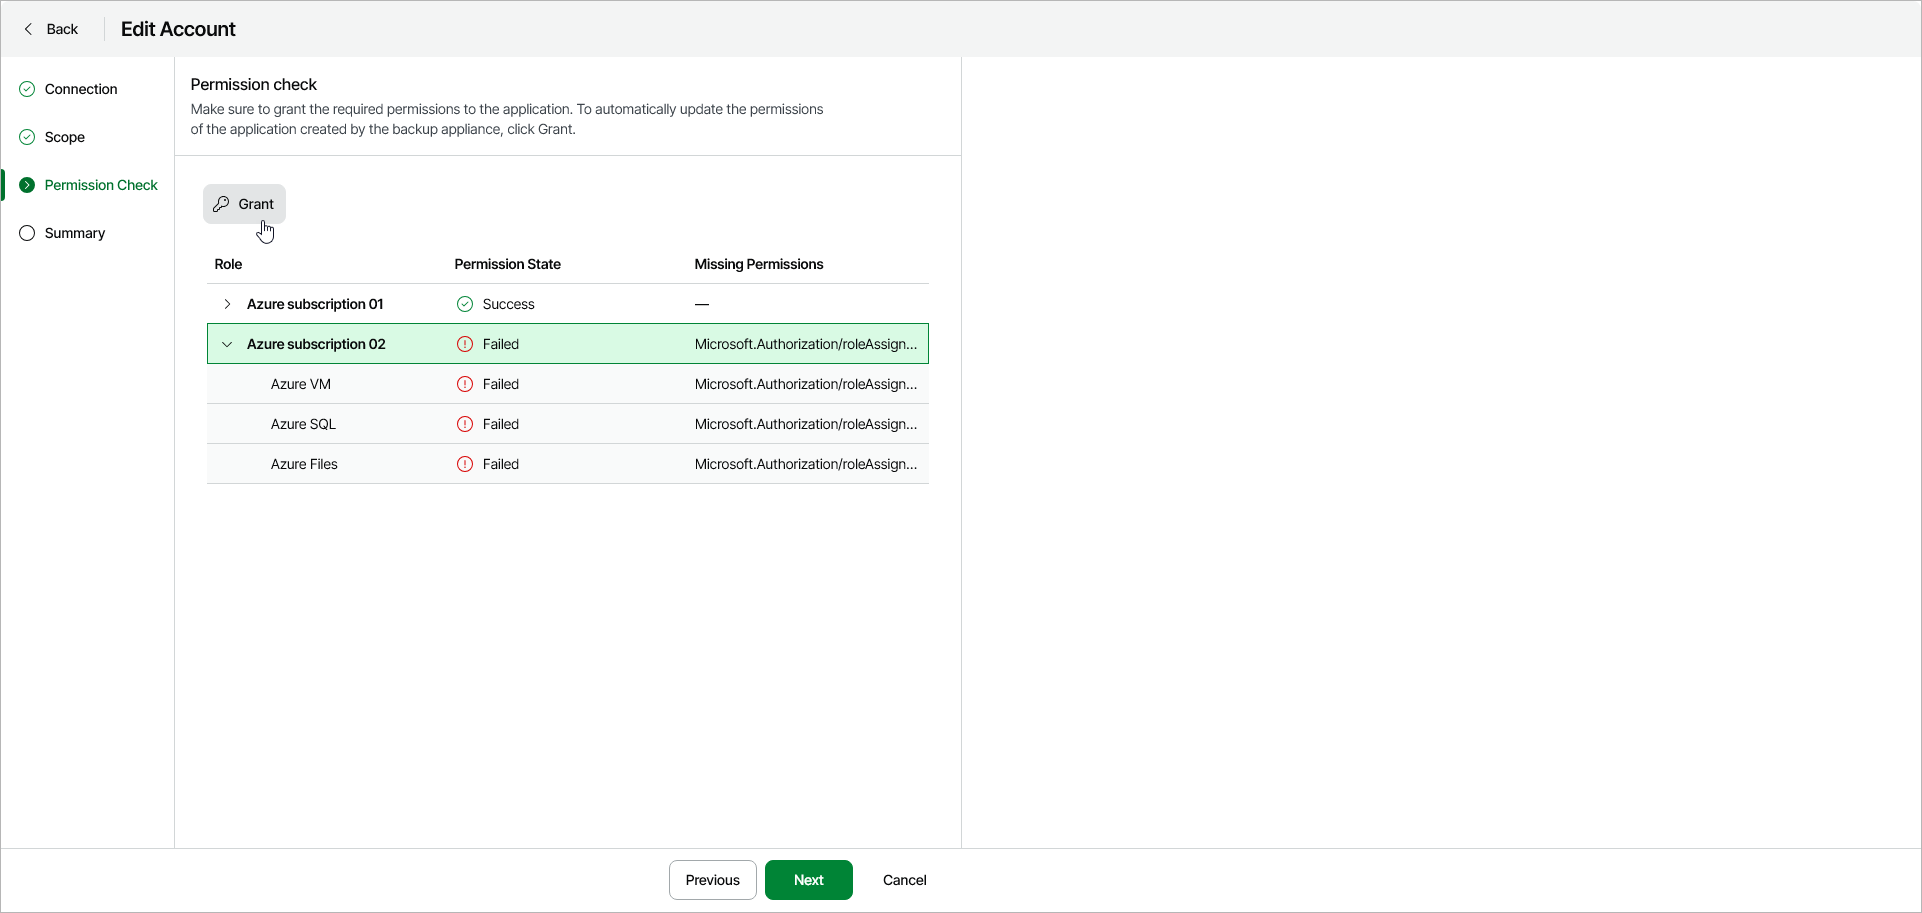1922x913 pixels.
Task: Select the Permission Check step
Action: 101,185
